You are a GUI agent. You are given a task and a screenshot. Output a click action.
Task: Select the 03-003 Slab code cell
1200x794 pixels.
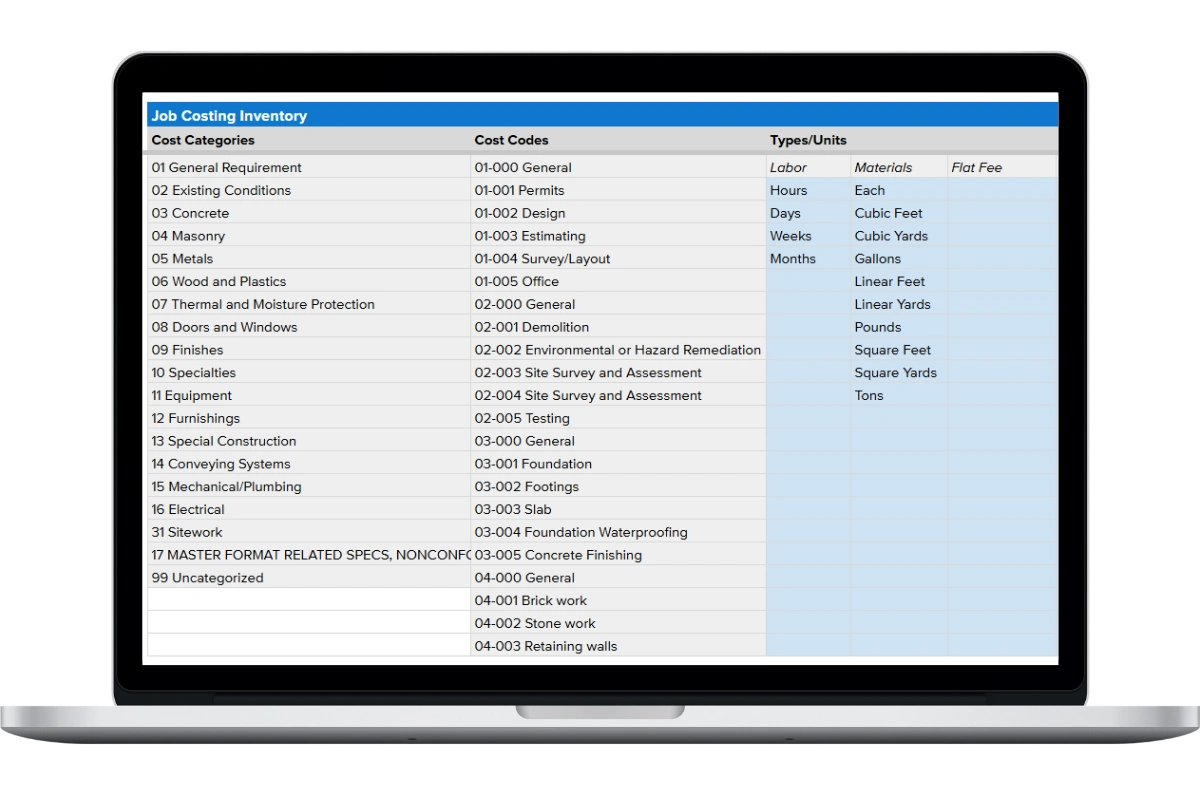pos(618,509)
